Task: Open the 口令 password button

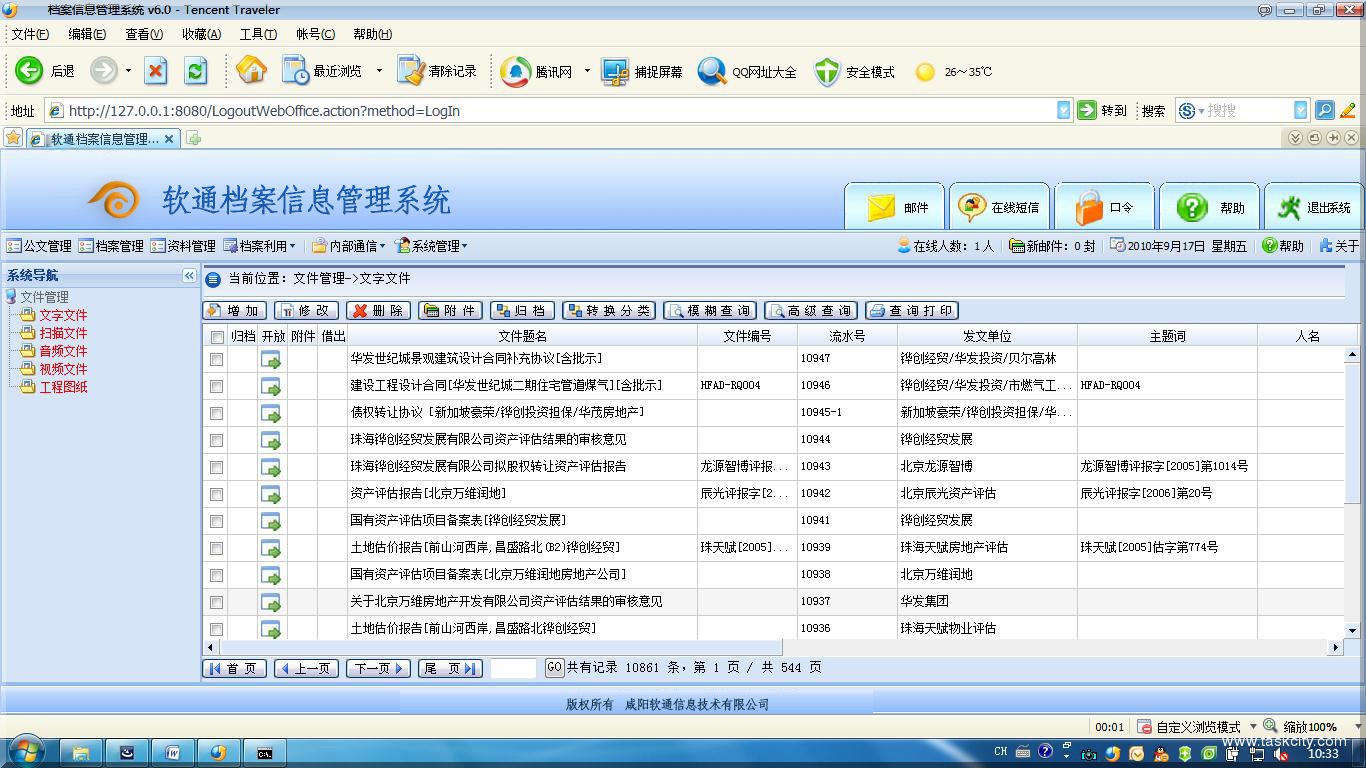Action: click(1104, 206)
